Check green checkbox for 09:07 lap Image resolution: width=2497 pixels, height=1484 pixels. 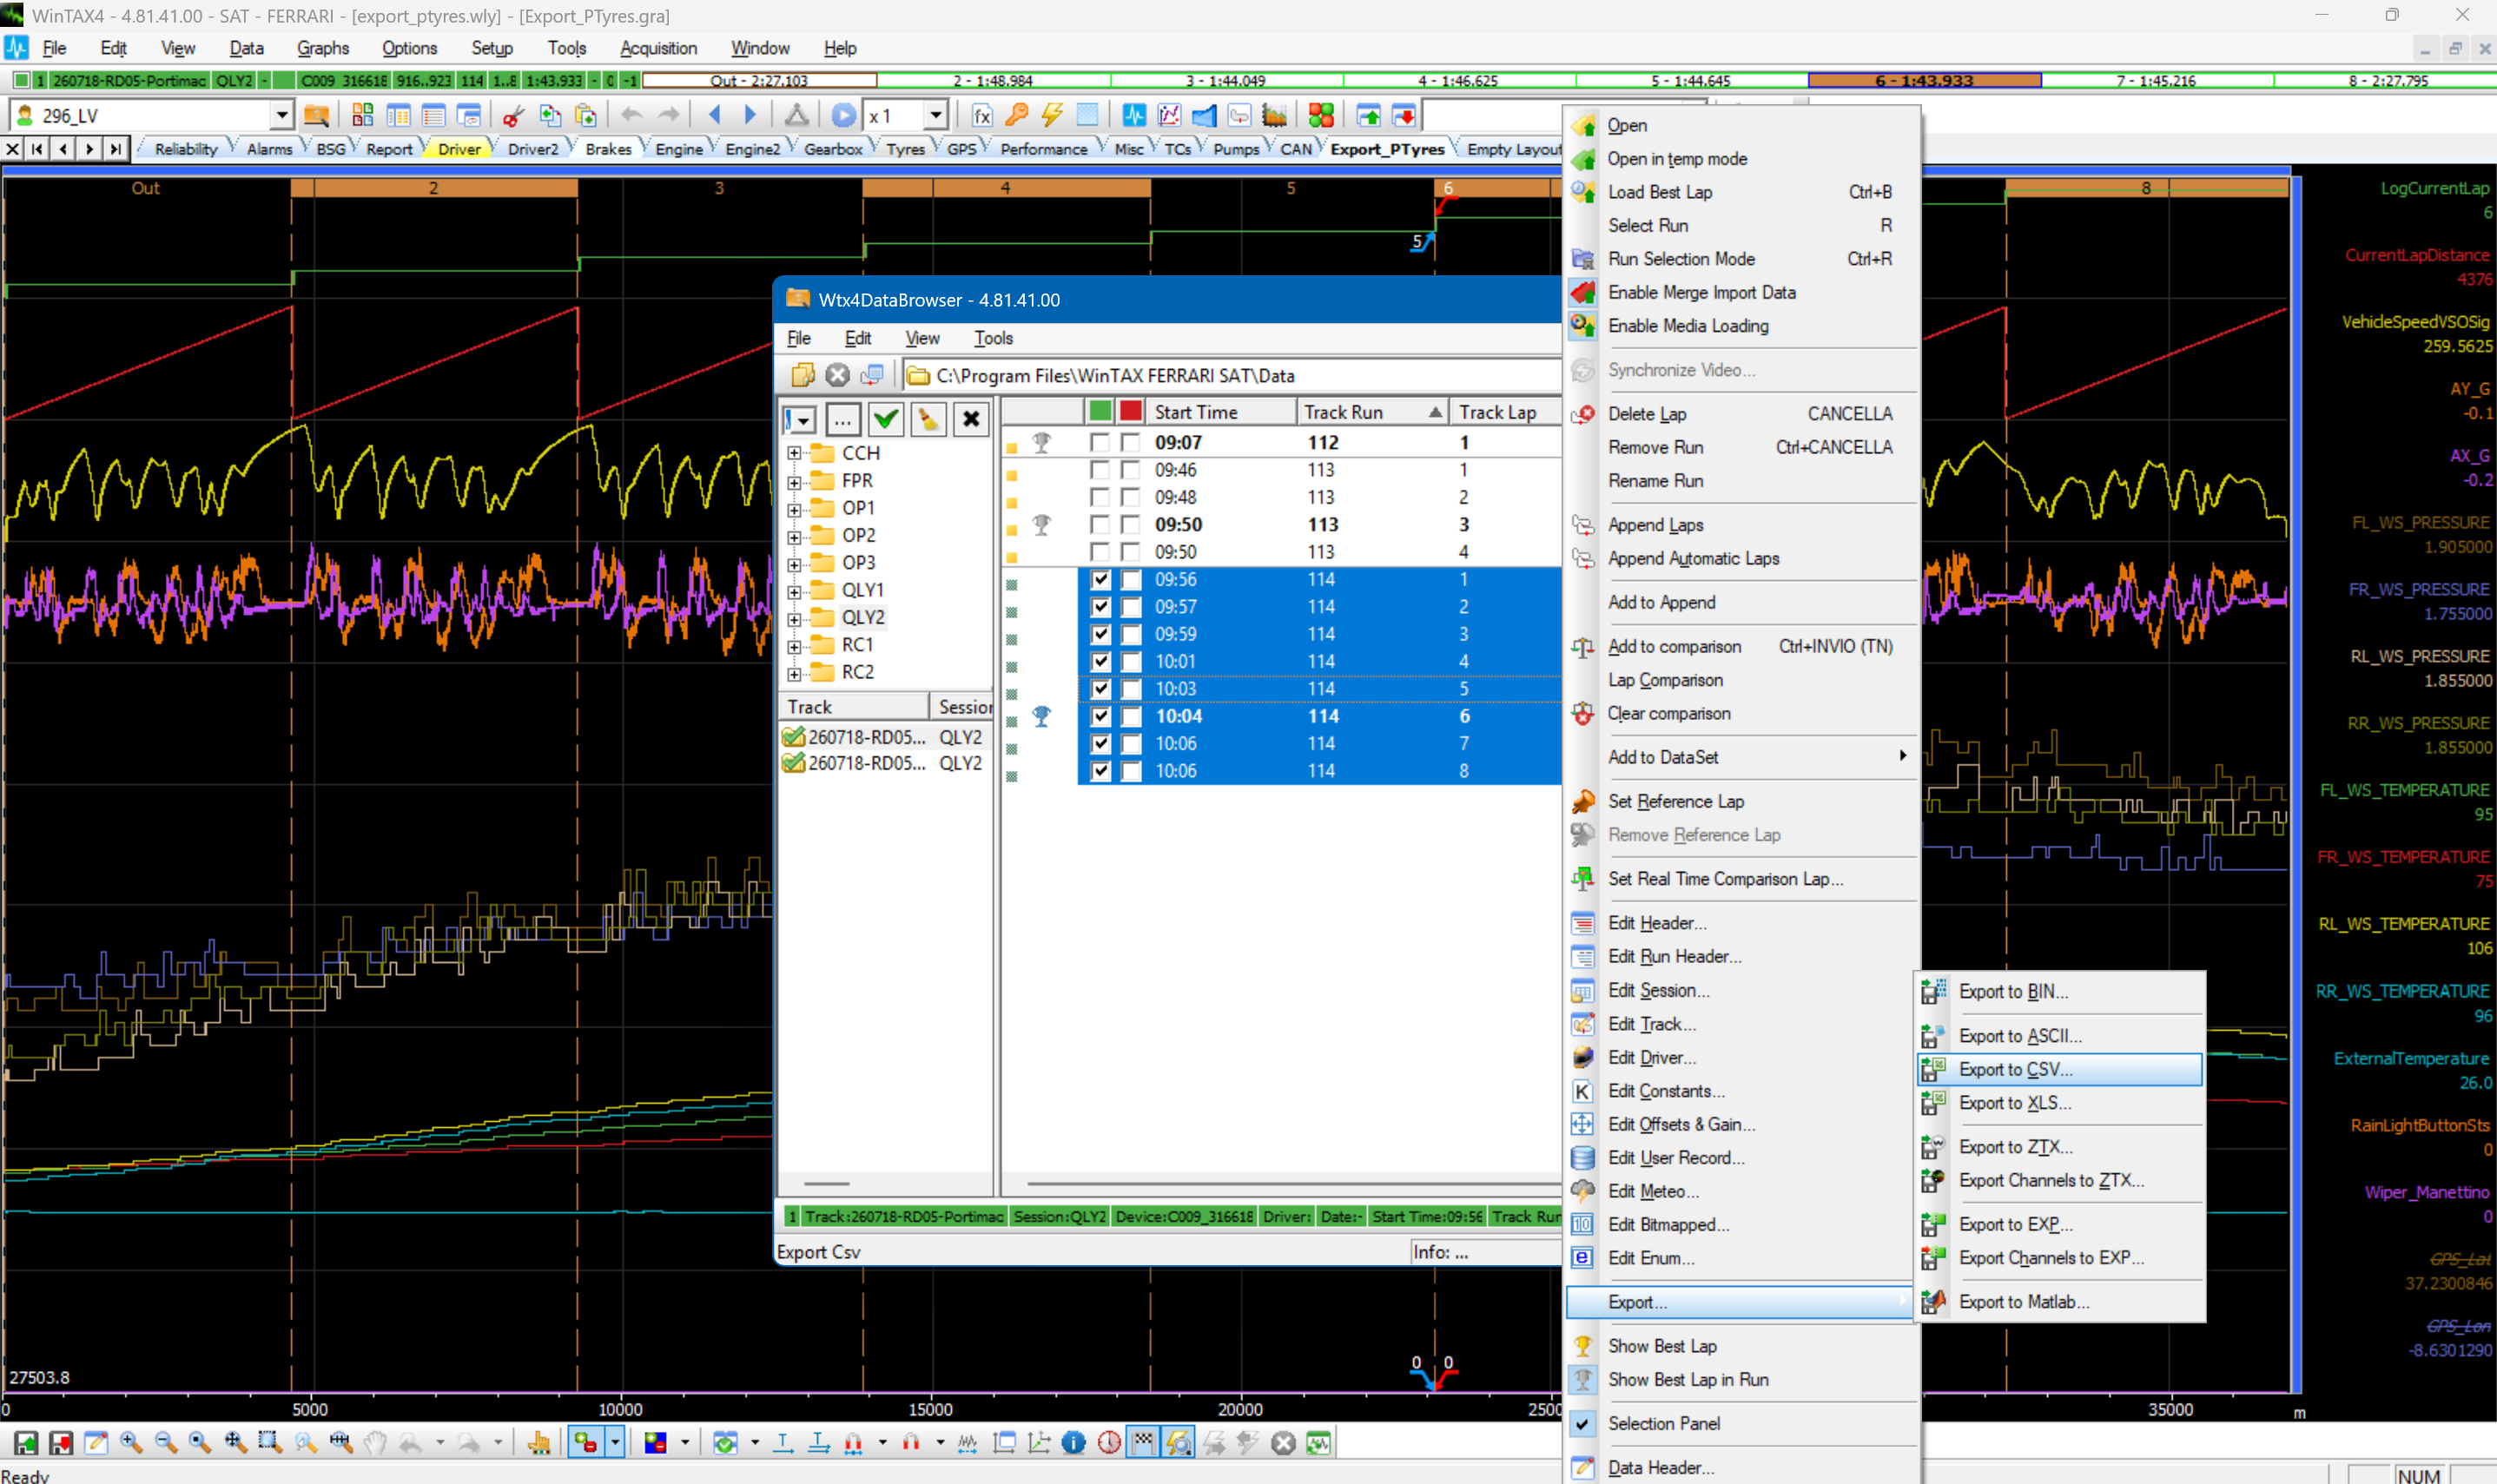click(1100, 442)
